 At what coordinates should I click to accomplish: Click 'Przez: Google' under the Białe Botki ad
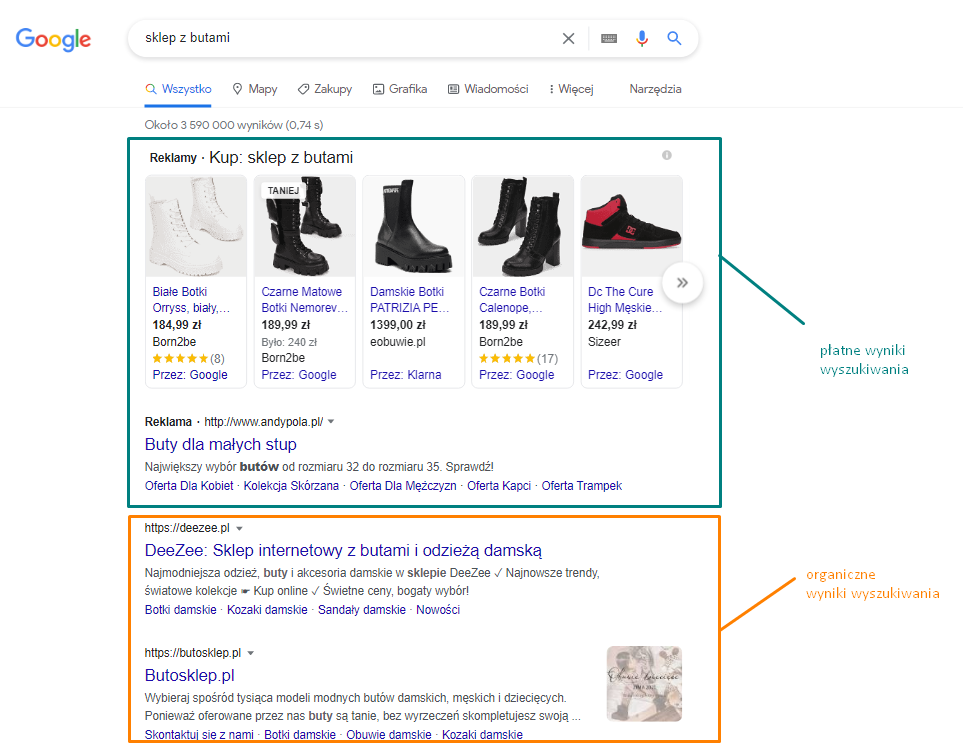click(190, 375)
